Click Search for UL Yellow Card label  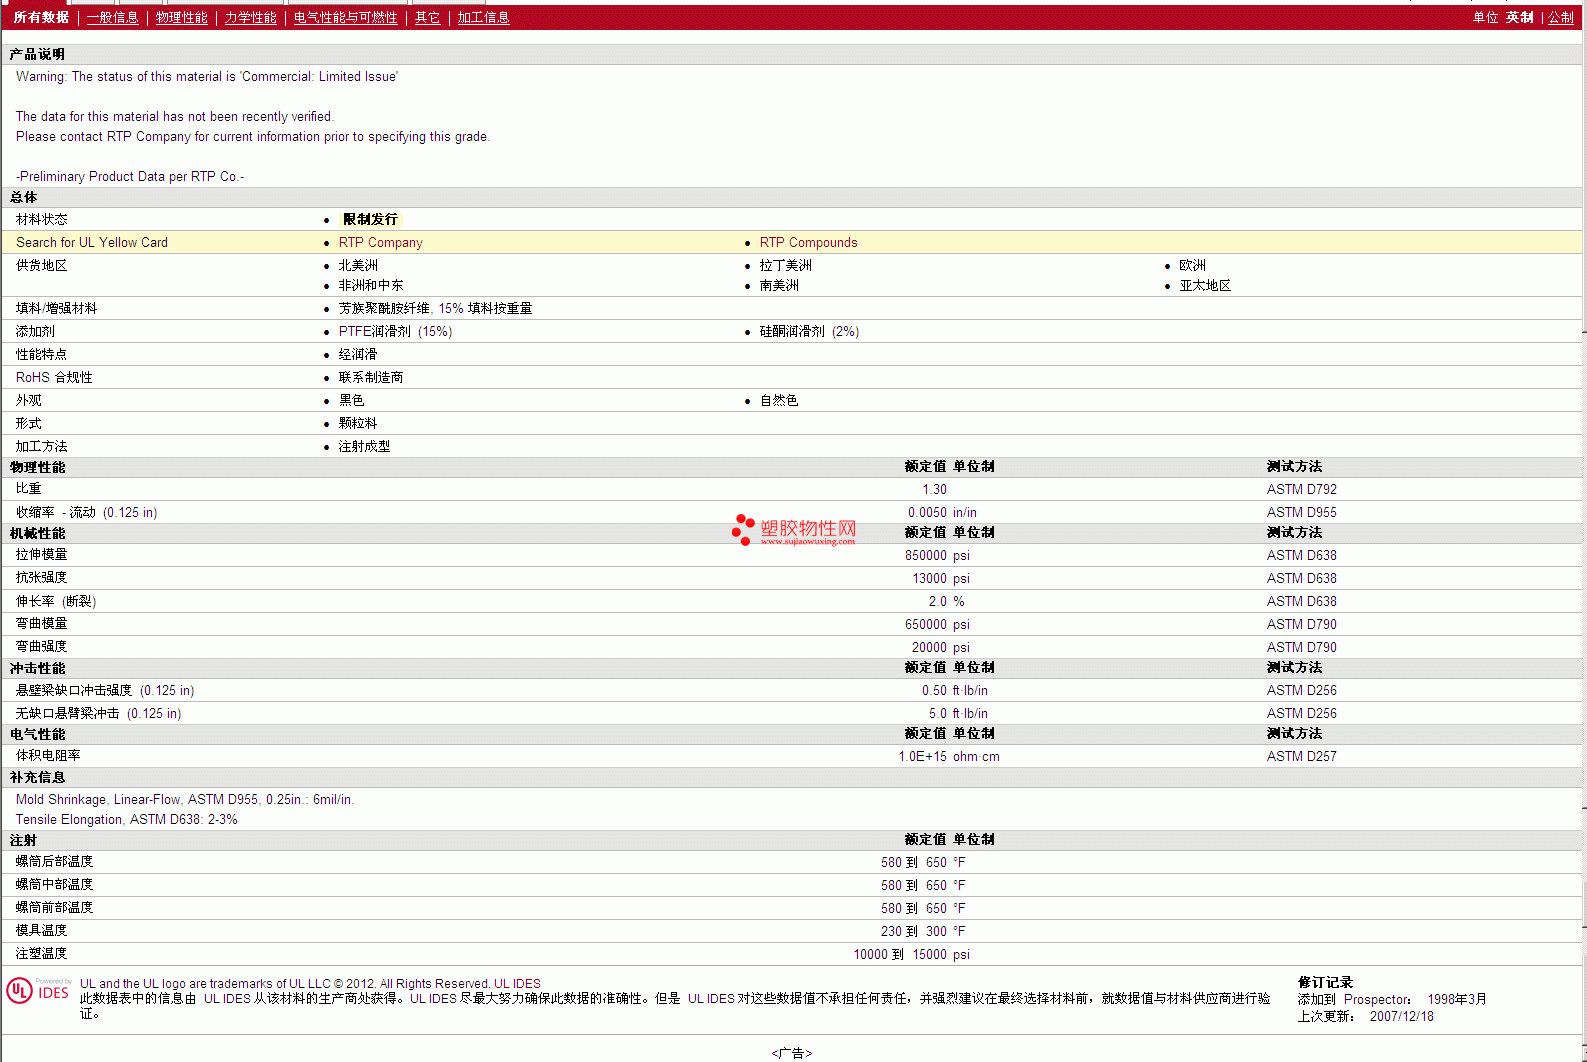click(x=92, y=243)
